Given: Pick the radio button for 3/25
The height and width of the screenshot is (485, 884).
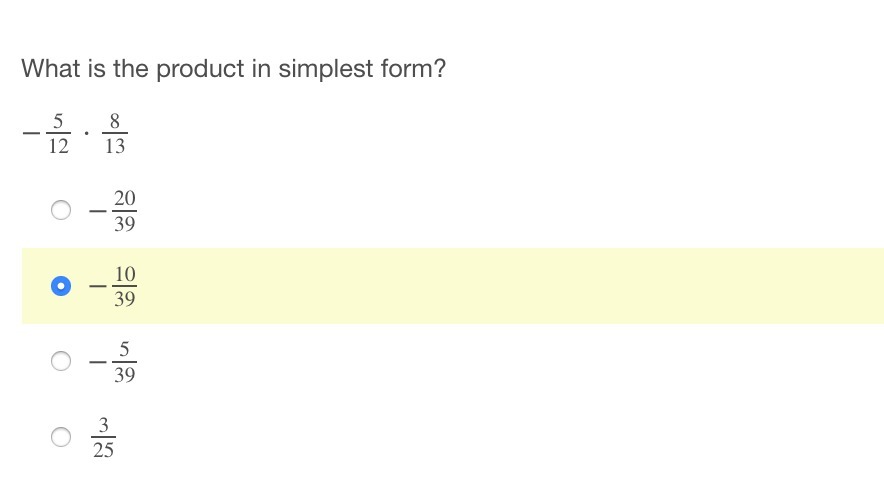Looking at the screenshot, I should (61, 436).
